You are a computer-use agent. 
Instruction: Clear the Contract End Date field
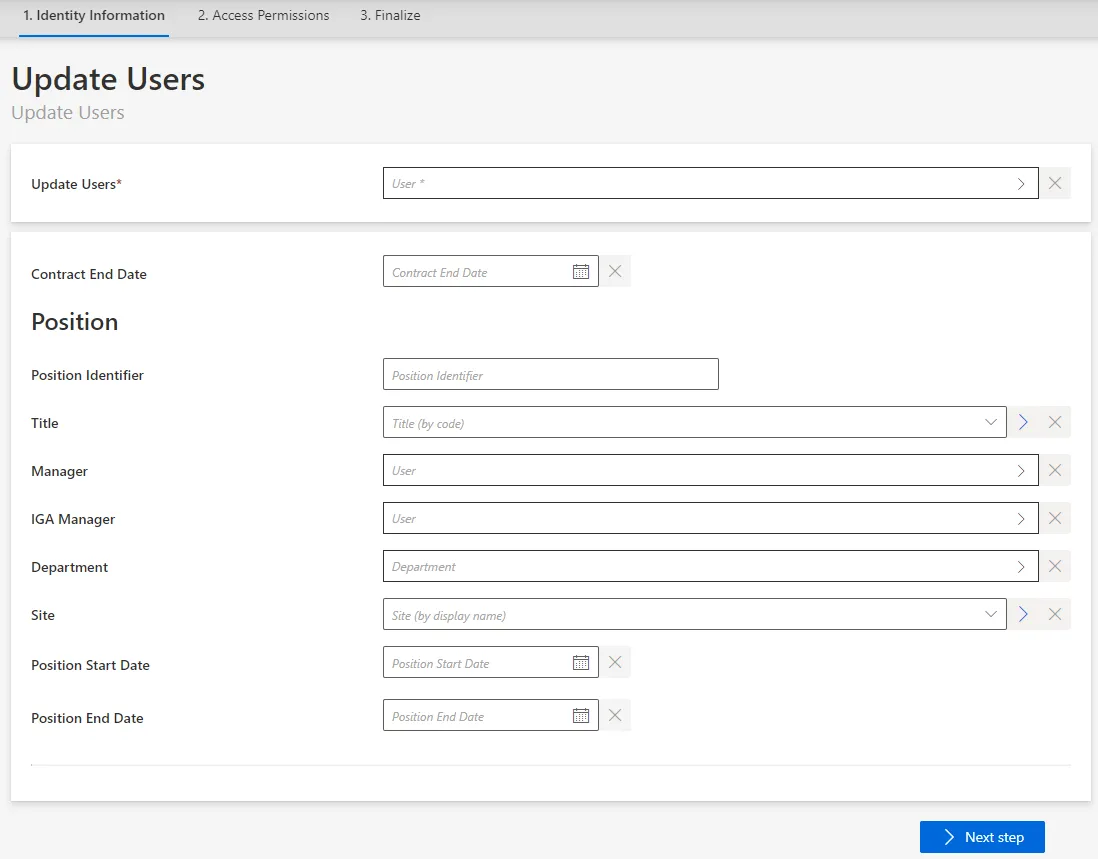[x=615, y=271]
